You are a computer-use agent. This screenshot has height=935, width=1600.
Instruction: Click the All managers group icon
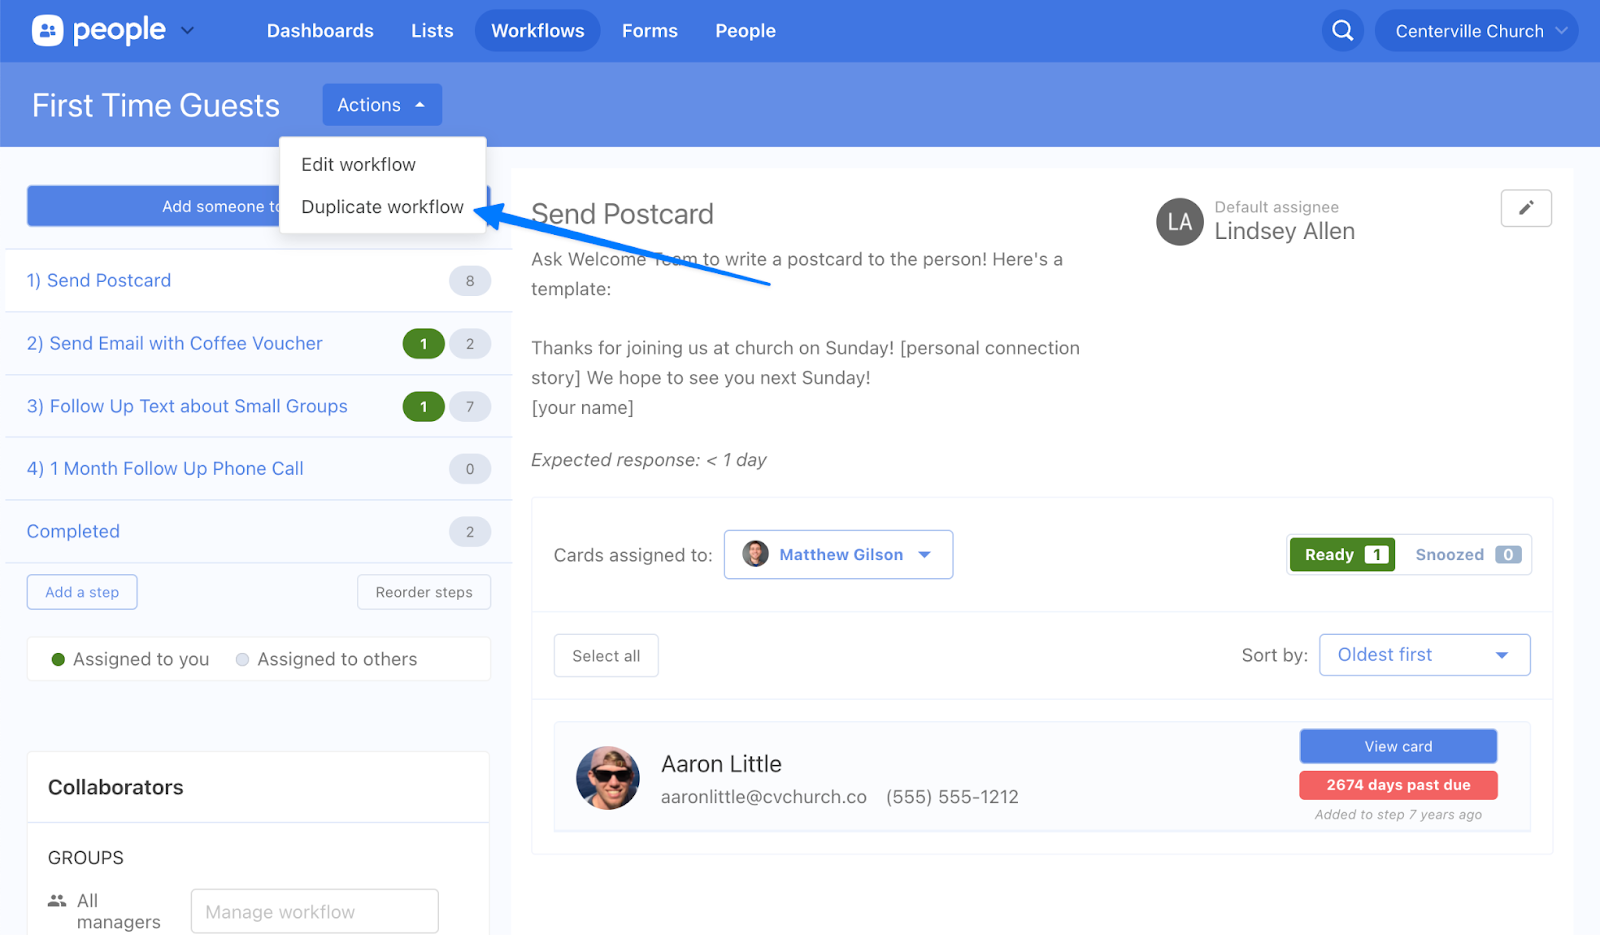(x=57, y=901)
